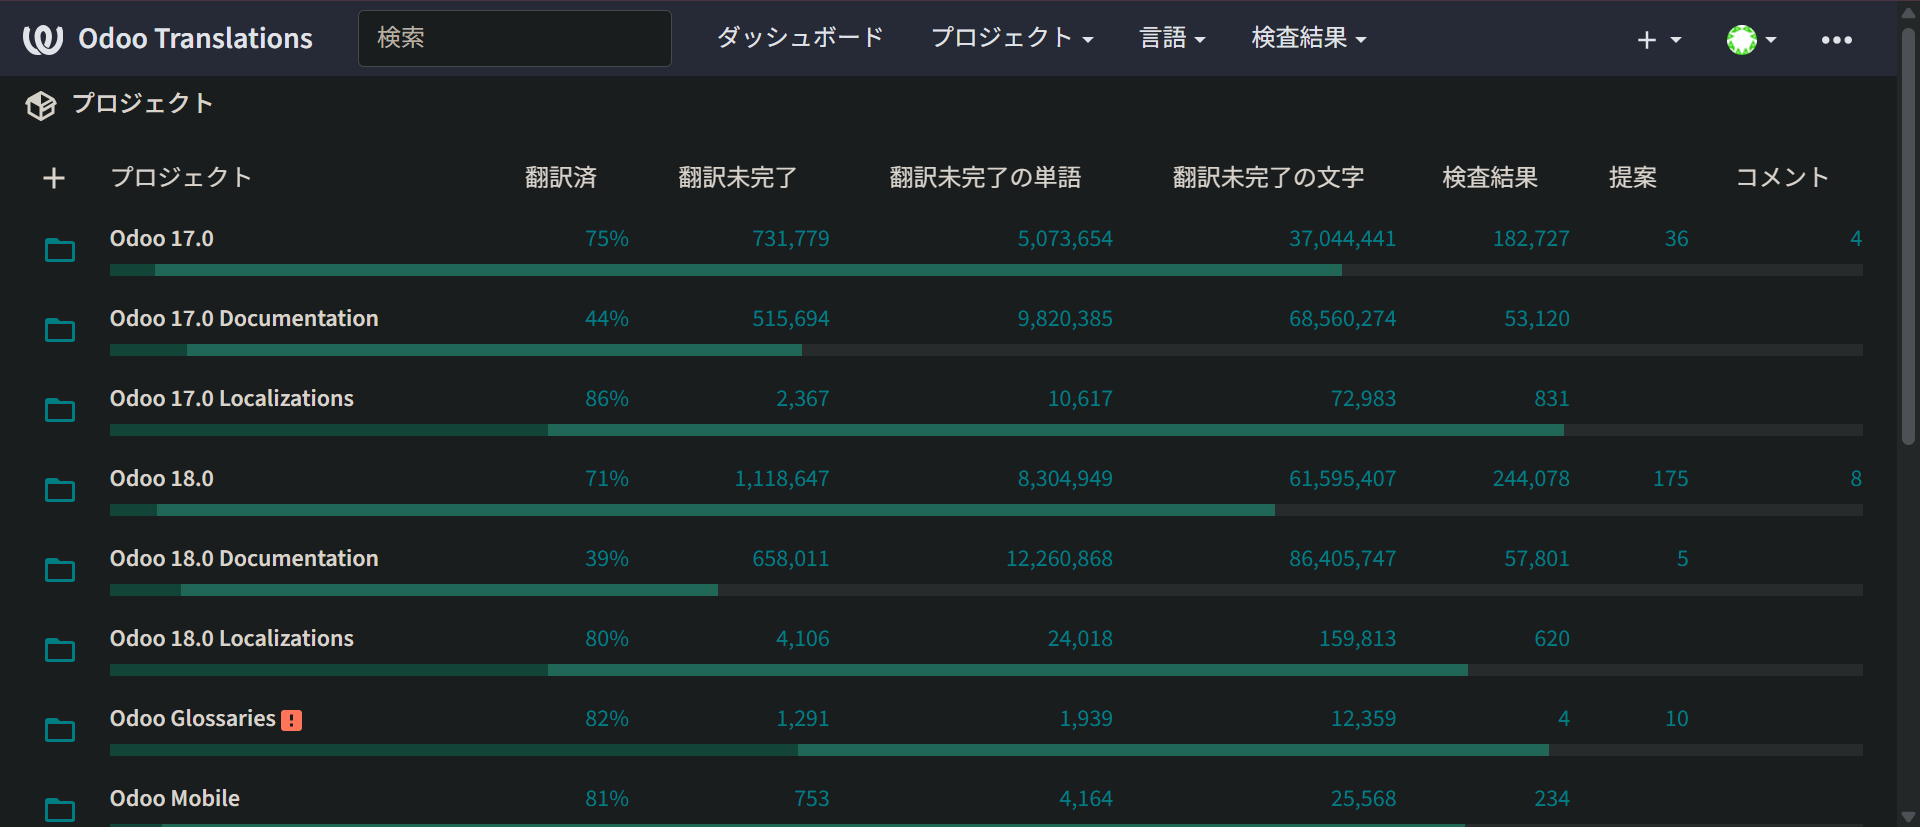The height and width of the screenshot is (827, 1920).
Task: Open the Odoo 17.0 Documentation project
Action: (x=244, y=319)
